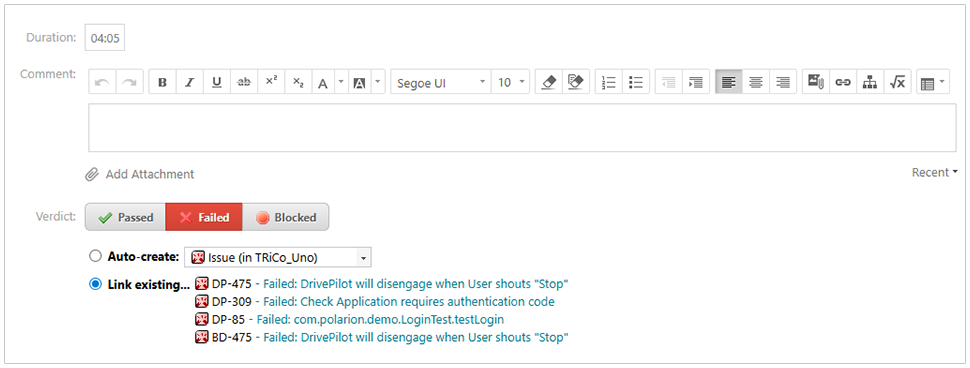Screen dimensions: 970x368
Task: Toggle underline formatting
Action: [x=217, y=82]
